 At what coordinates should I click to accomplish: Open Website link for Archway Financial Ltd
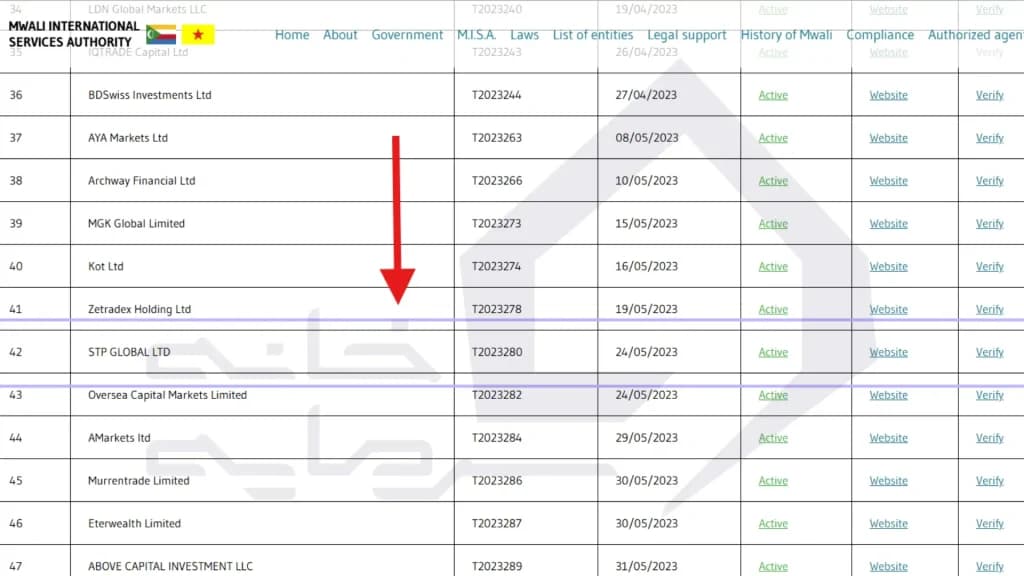pyautogui.click(x=888, y=181)
